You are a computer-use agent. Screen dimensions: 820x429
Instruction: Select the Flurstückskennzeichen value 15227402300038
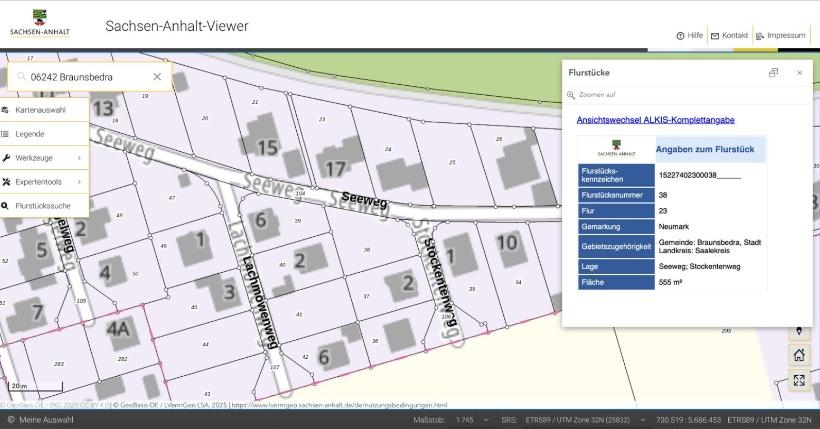click(x=700, y=175)
